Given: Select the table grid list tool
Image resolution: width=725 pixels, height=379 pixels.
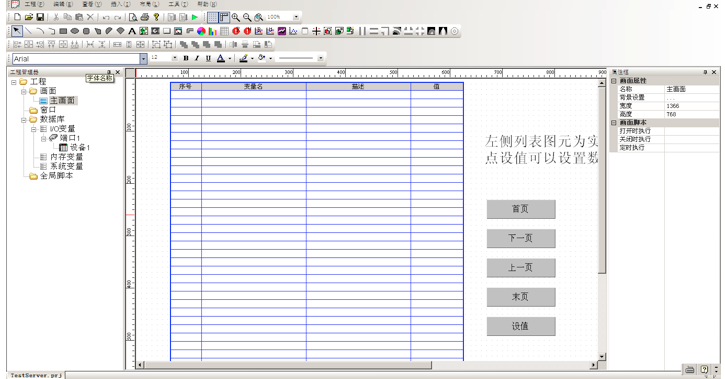Looking at the screenshot, I should 224,31.
